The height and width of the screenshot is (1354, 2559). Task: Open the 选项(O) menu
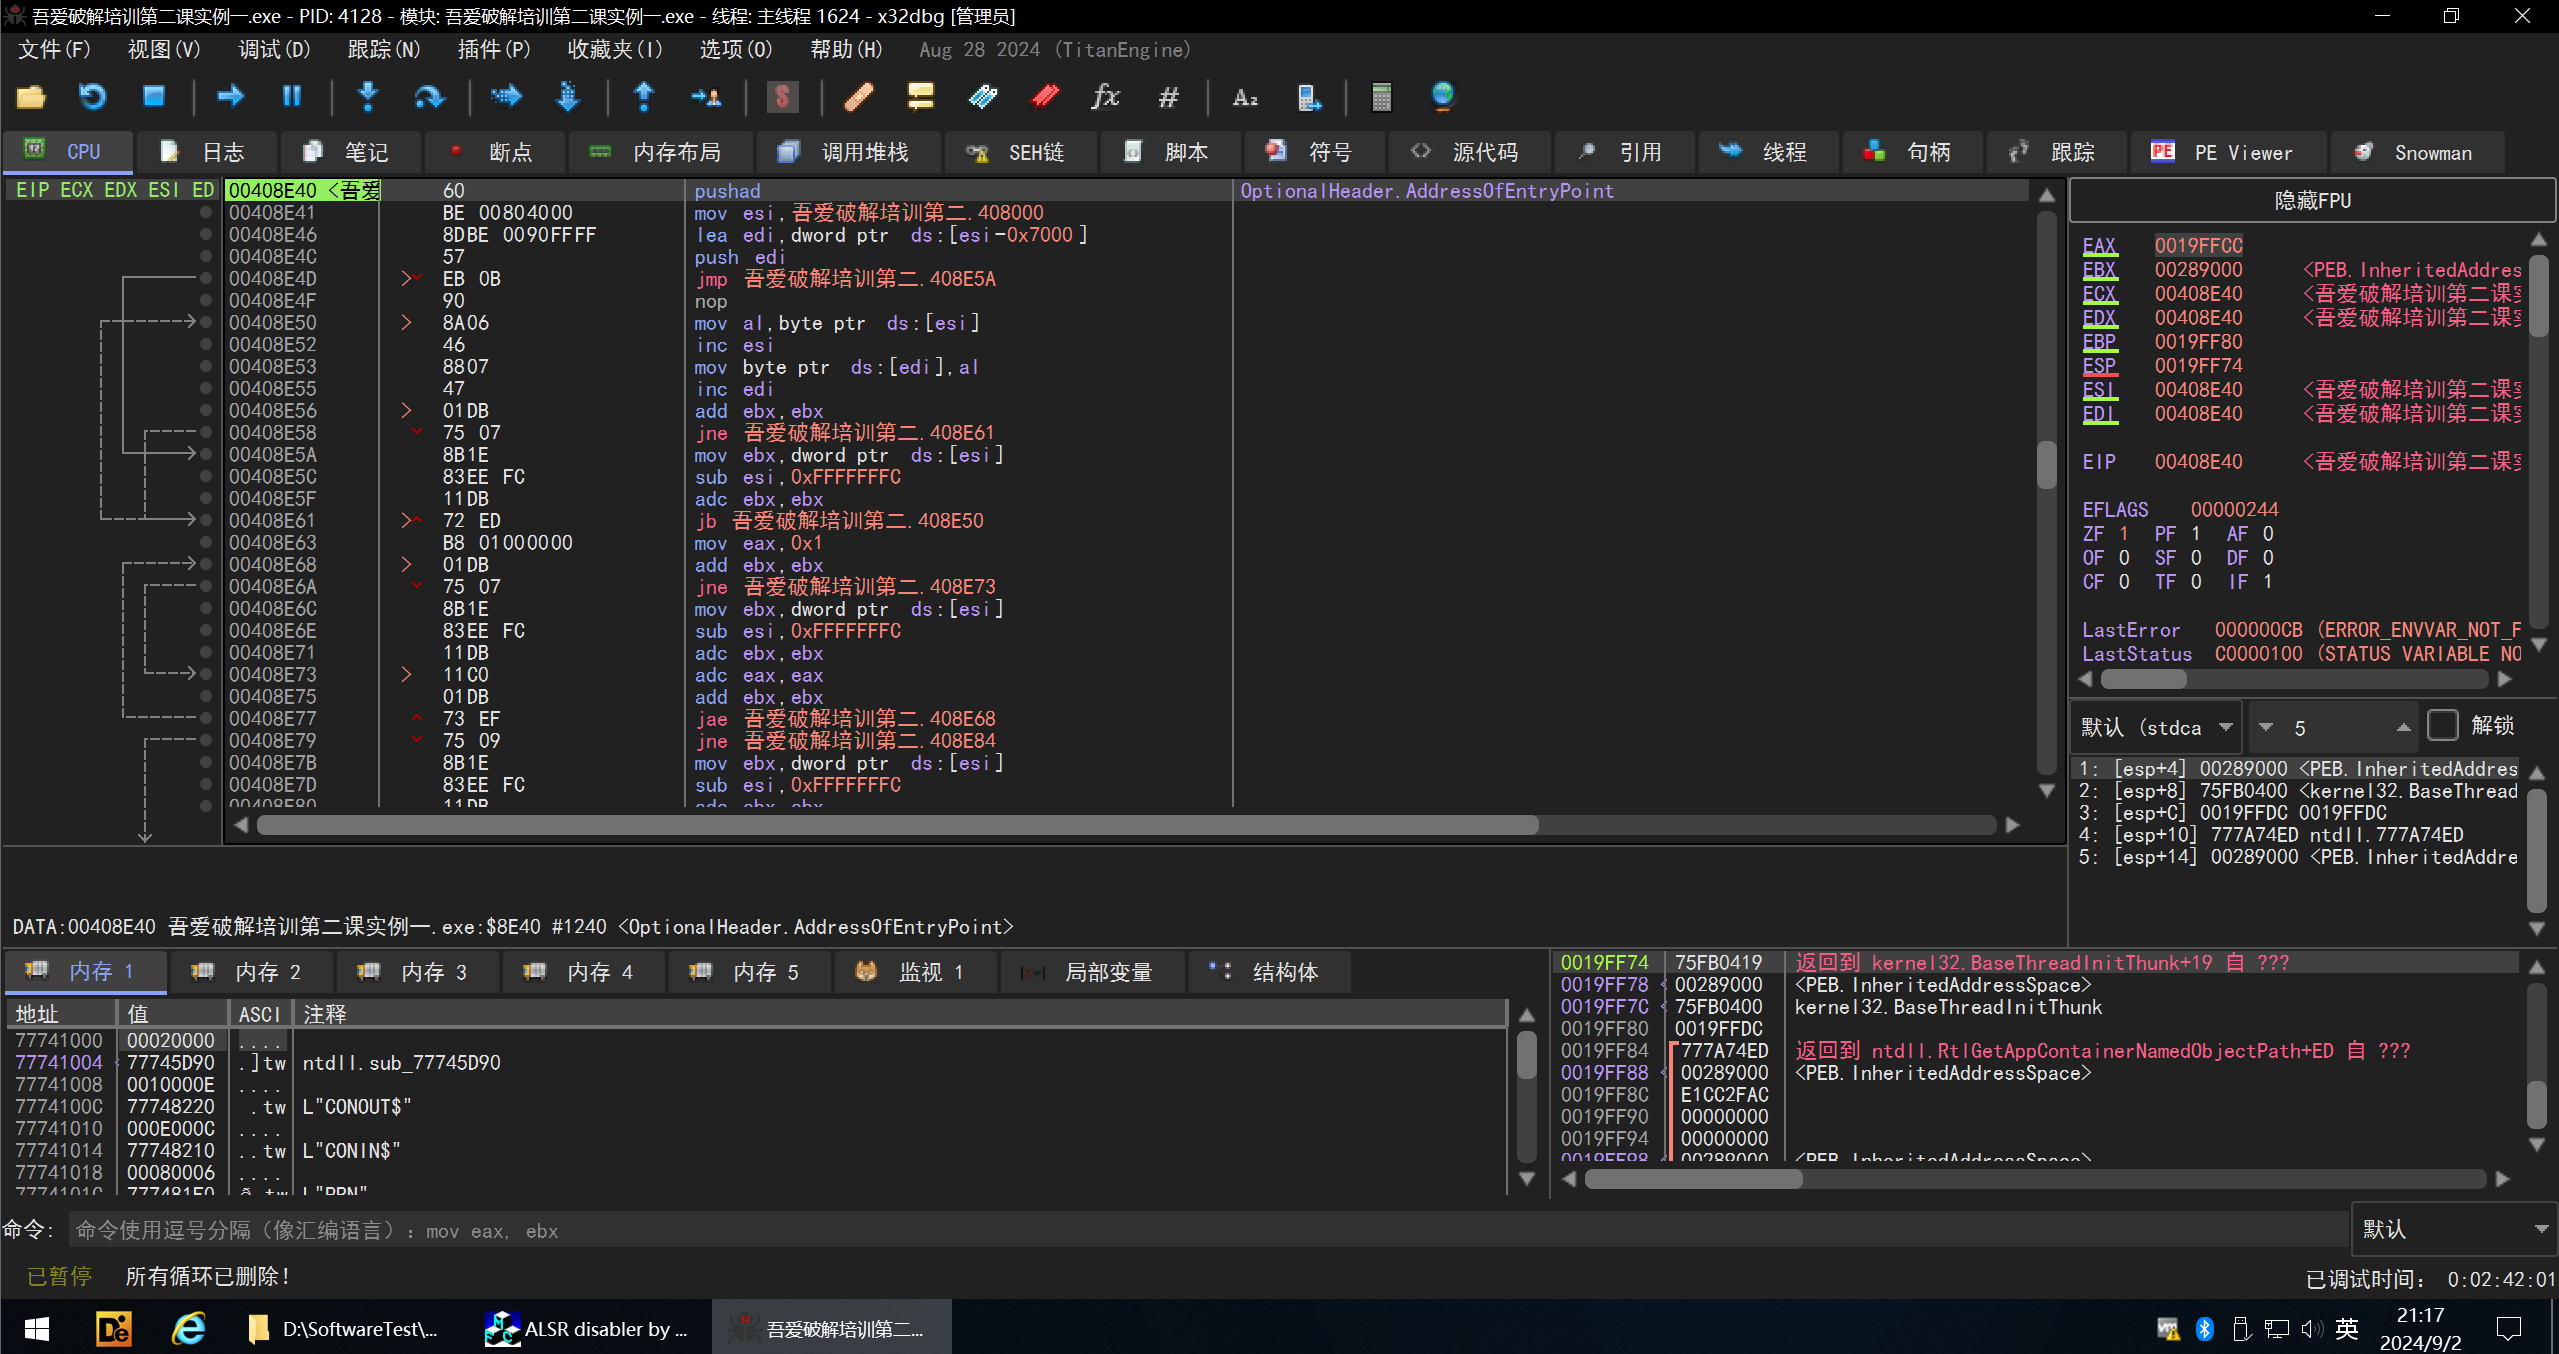click(x=735, y=49)
